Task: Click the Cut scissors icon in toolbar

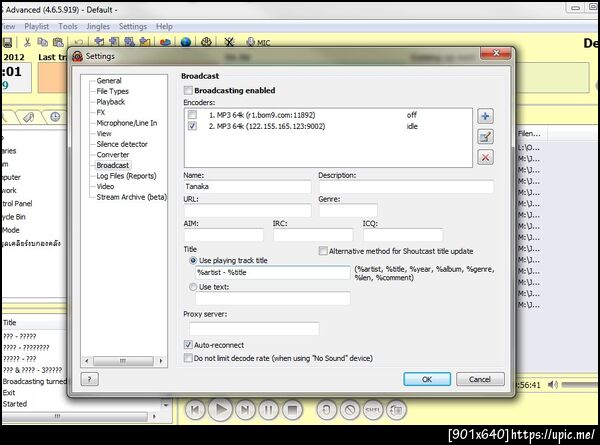Action: [27, 42]
